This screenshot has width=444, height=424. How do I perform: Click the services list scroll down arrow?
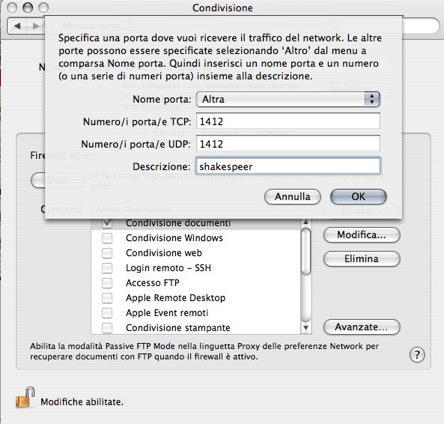click(x=306, y=328)
